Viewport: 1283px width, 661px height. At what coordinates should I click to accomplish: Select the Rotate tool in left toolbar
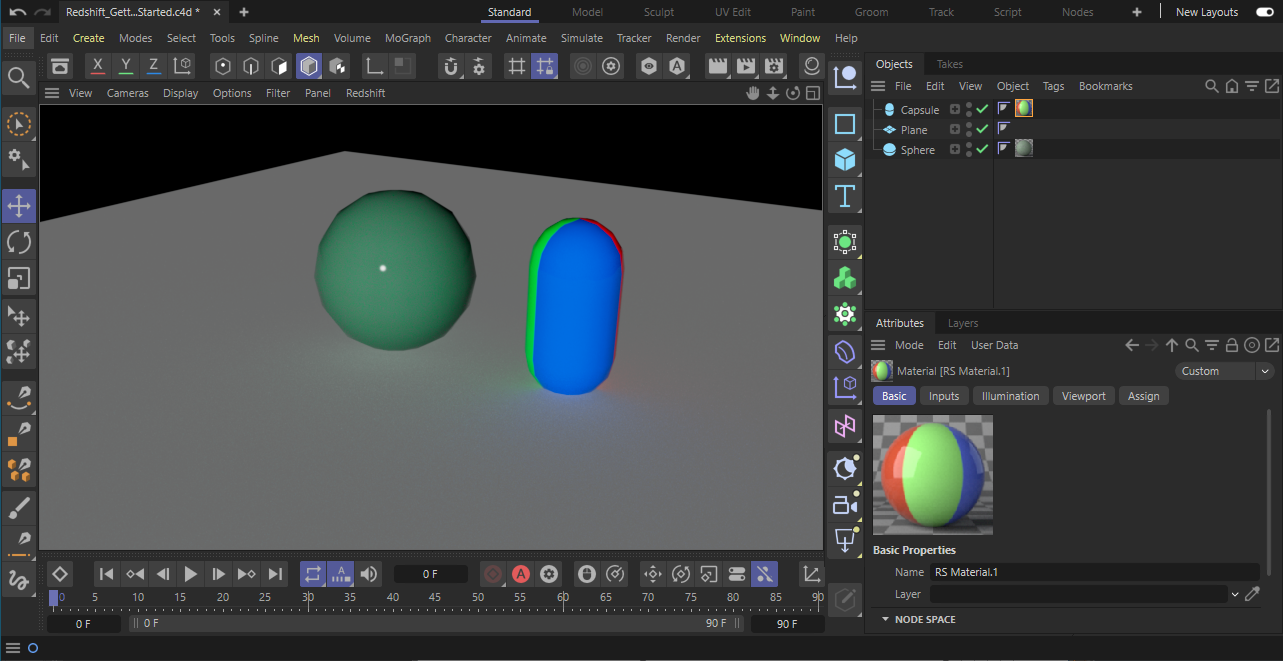click(19, 242)
